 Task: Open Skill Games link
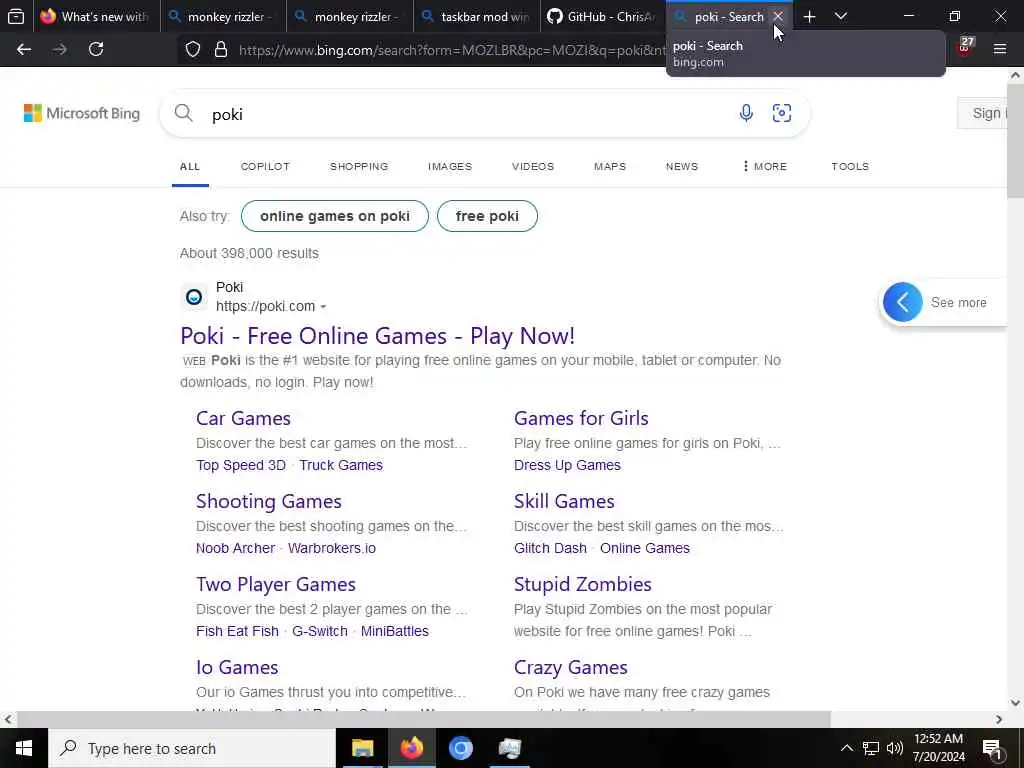(564, 501)
